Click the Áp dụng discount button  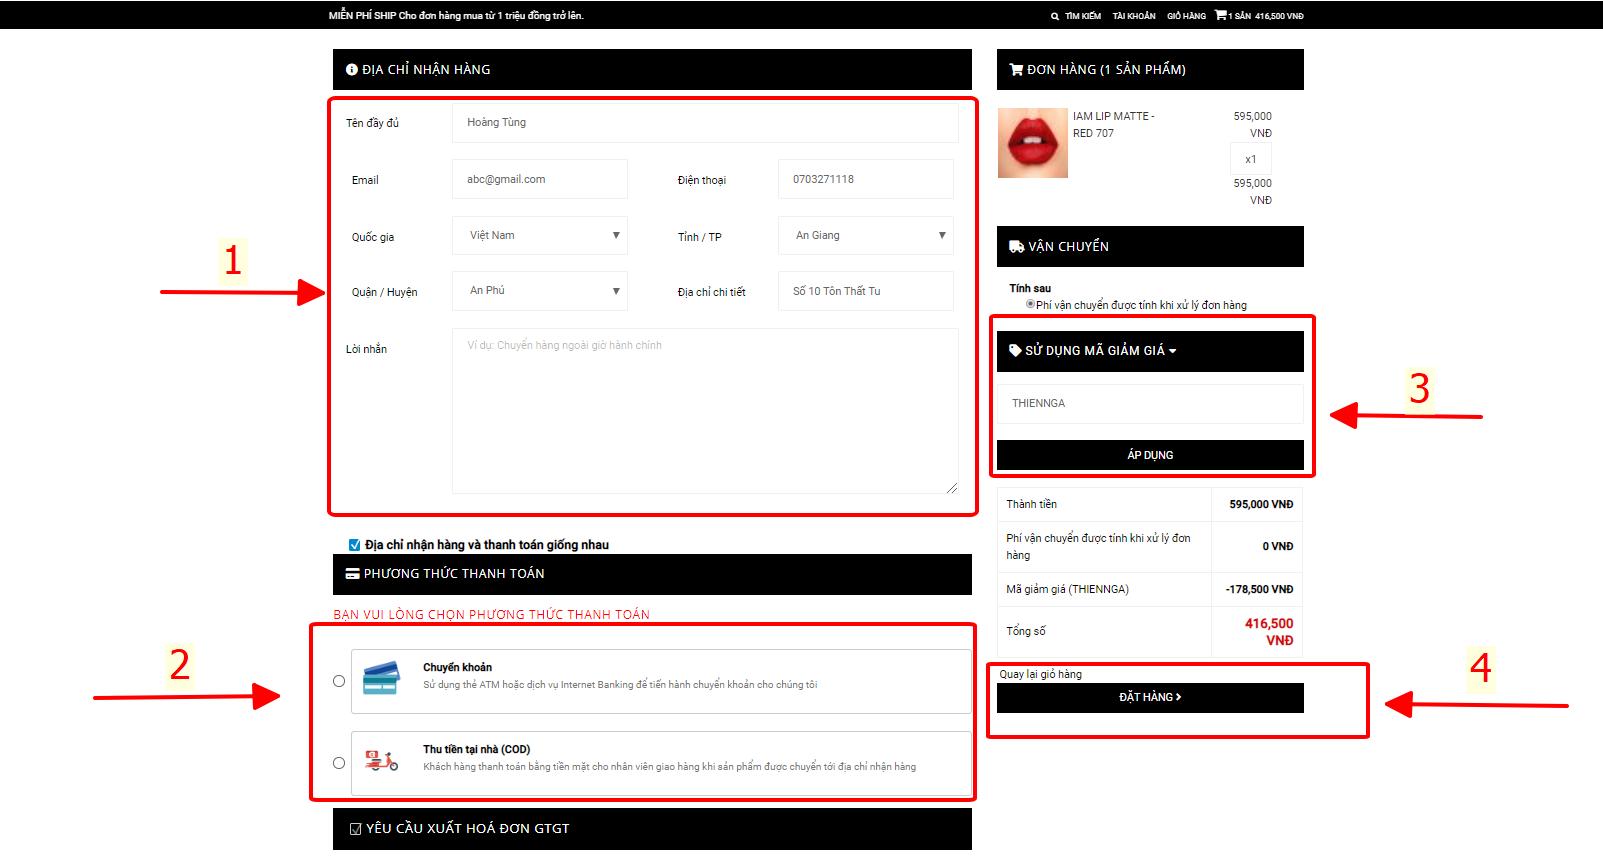click(x=1150, y=455)
